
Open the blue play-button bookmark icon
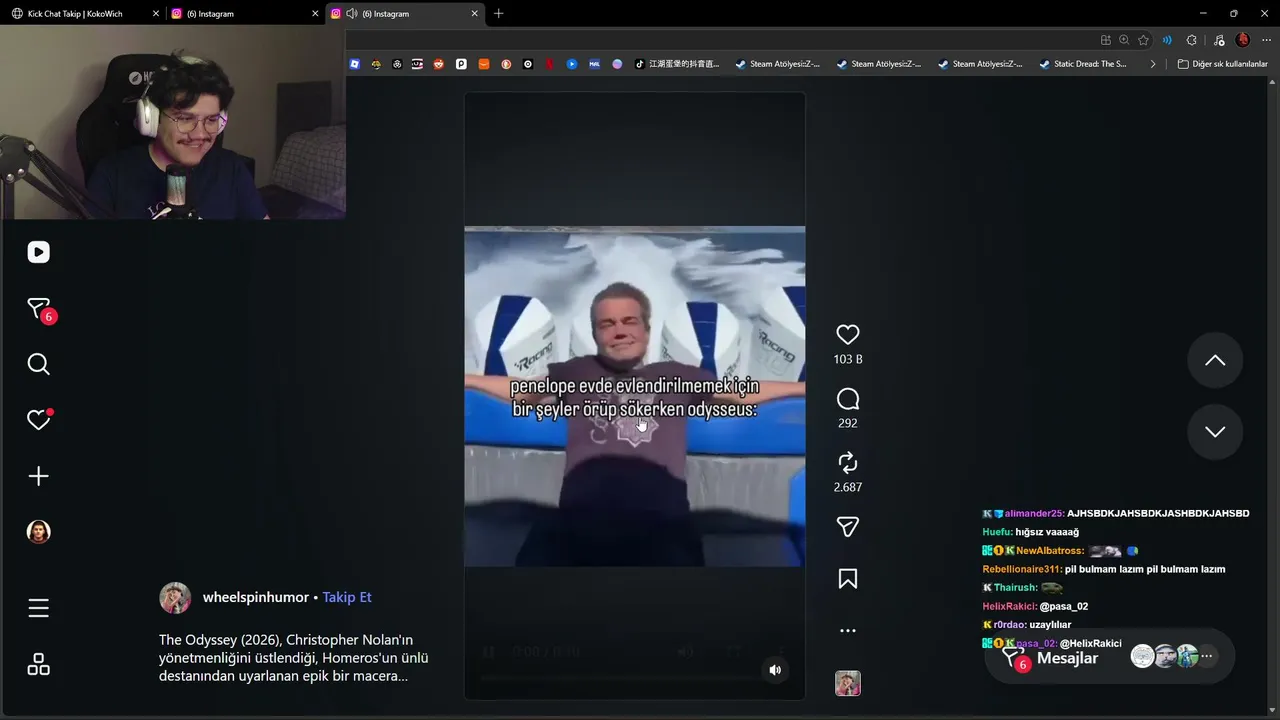click(x=572, y=64)
